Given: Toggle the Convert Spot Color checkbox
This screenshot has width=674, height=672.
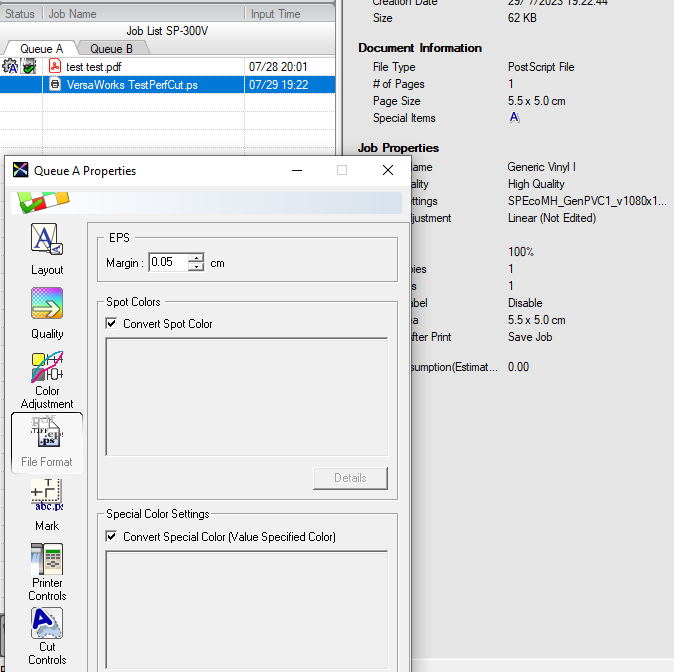Looking at the screenshot, I should pyautogui.click(x=111, y=323).
